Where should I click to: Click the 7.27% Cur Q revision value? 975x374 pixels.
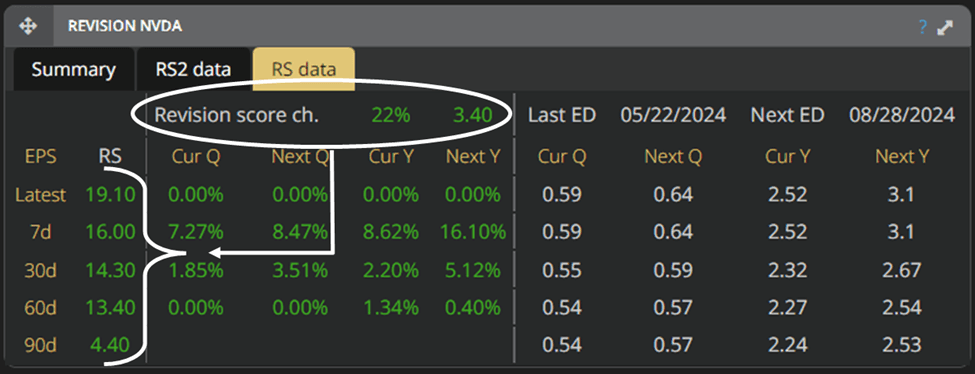195,233
